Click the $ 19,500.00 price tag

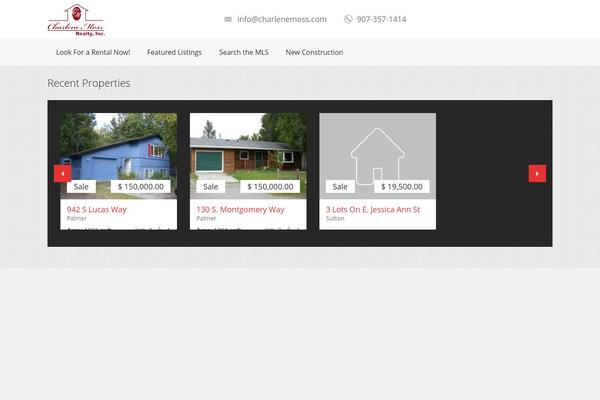coord(402,187)
